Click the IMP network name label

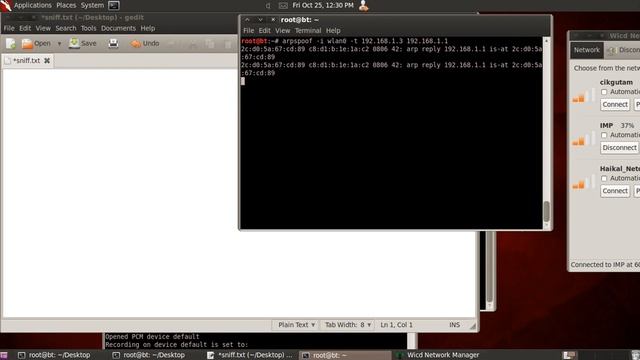[x=607, y=126]
